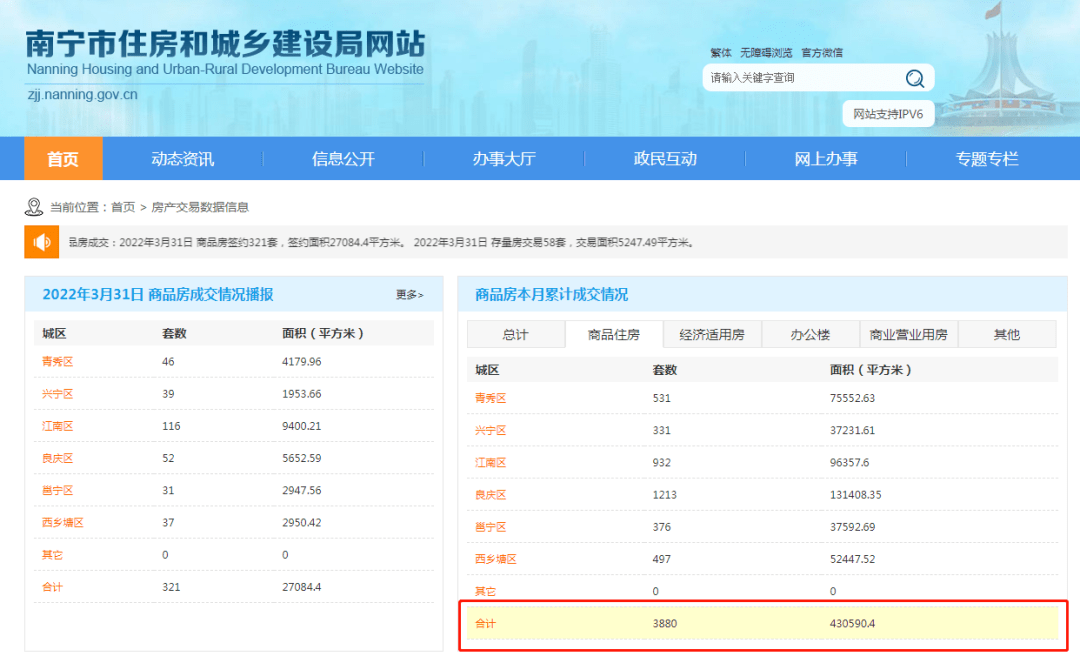Click 合计 in daily report table
The height and width of the screenshot is (663, 1080).
(52, 587)
